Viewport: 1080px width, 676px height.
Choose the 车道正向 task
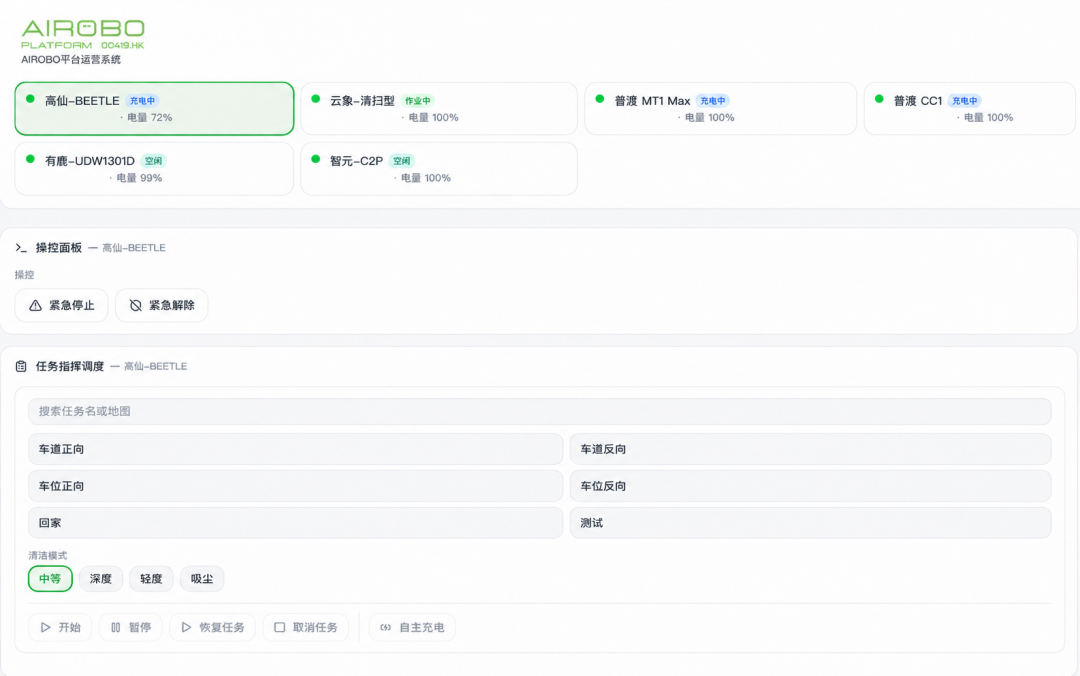(295, 449)
